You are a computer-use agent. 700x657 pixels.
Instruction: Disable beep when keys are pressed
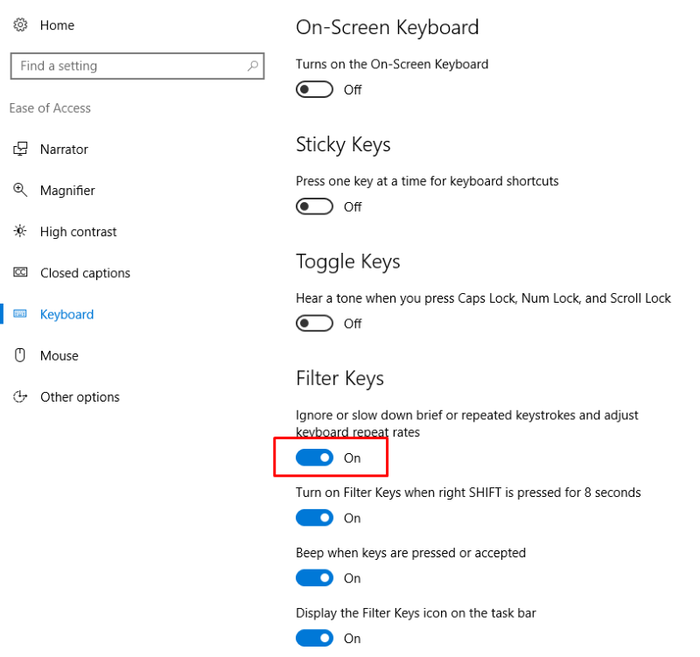pos(314,578)
